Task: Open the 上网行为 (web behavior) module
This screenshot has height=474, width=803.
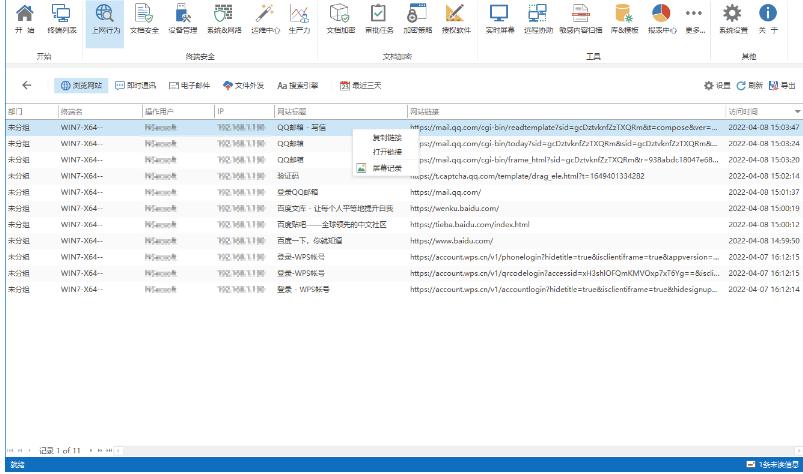Action: point(103,18)
